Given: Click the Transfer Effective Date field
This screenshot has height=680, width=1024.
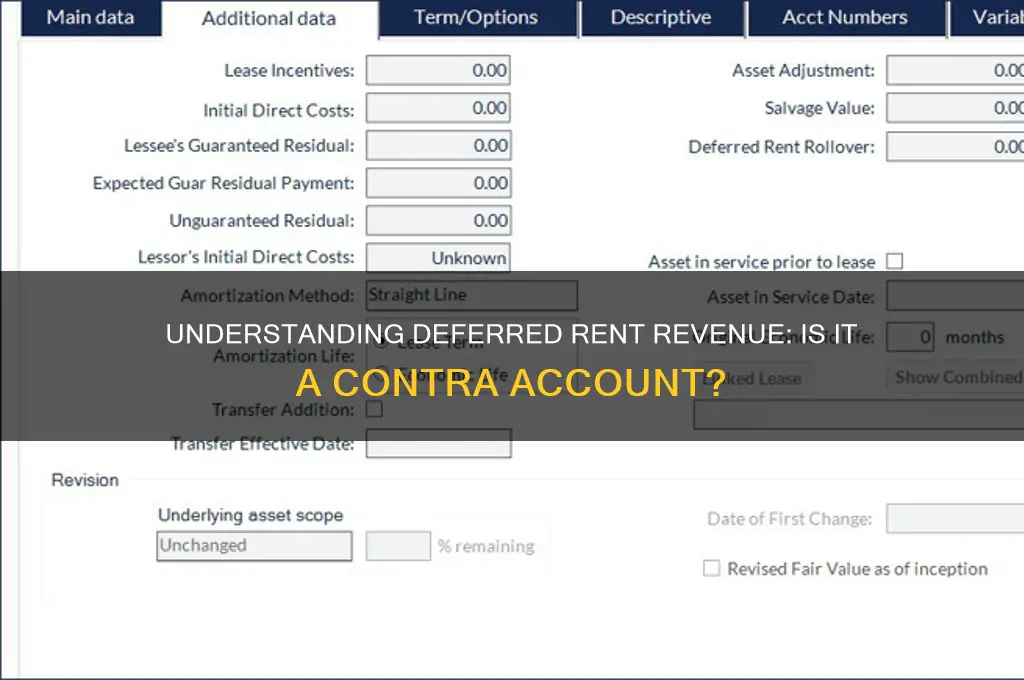Looking at the screenshot, I should click(438, 444).
